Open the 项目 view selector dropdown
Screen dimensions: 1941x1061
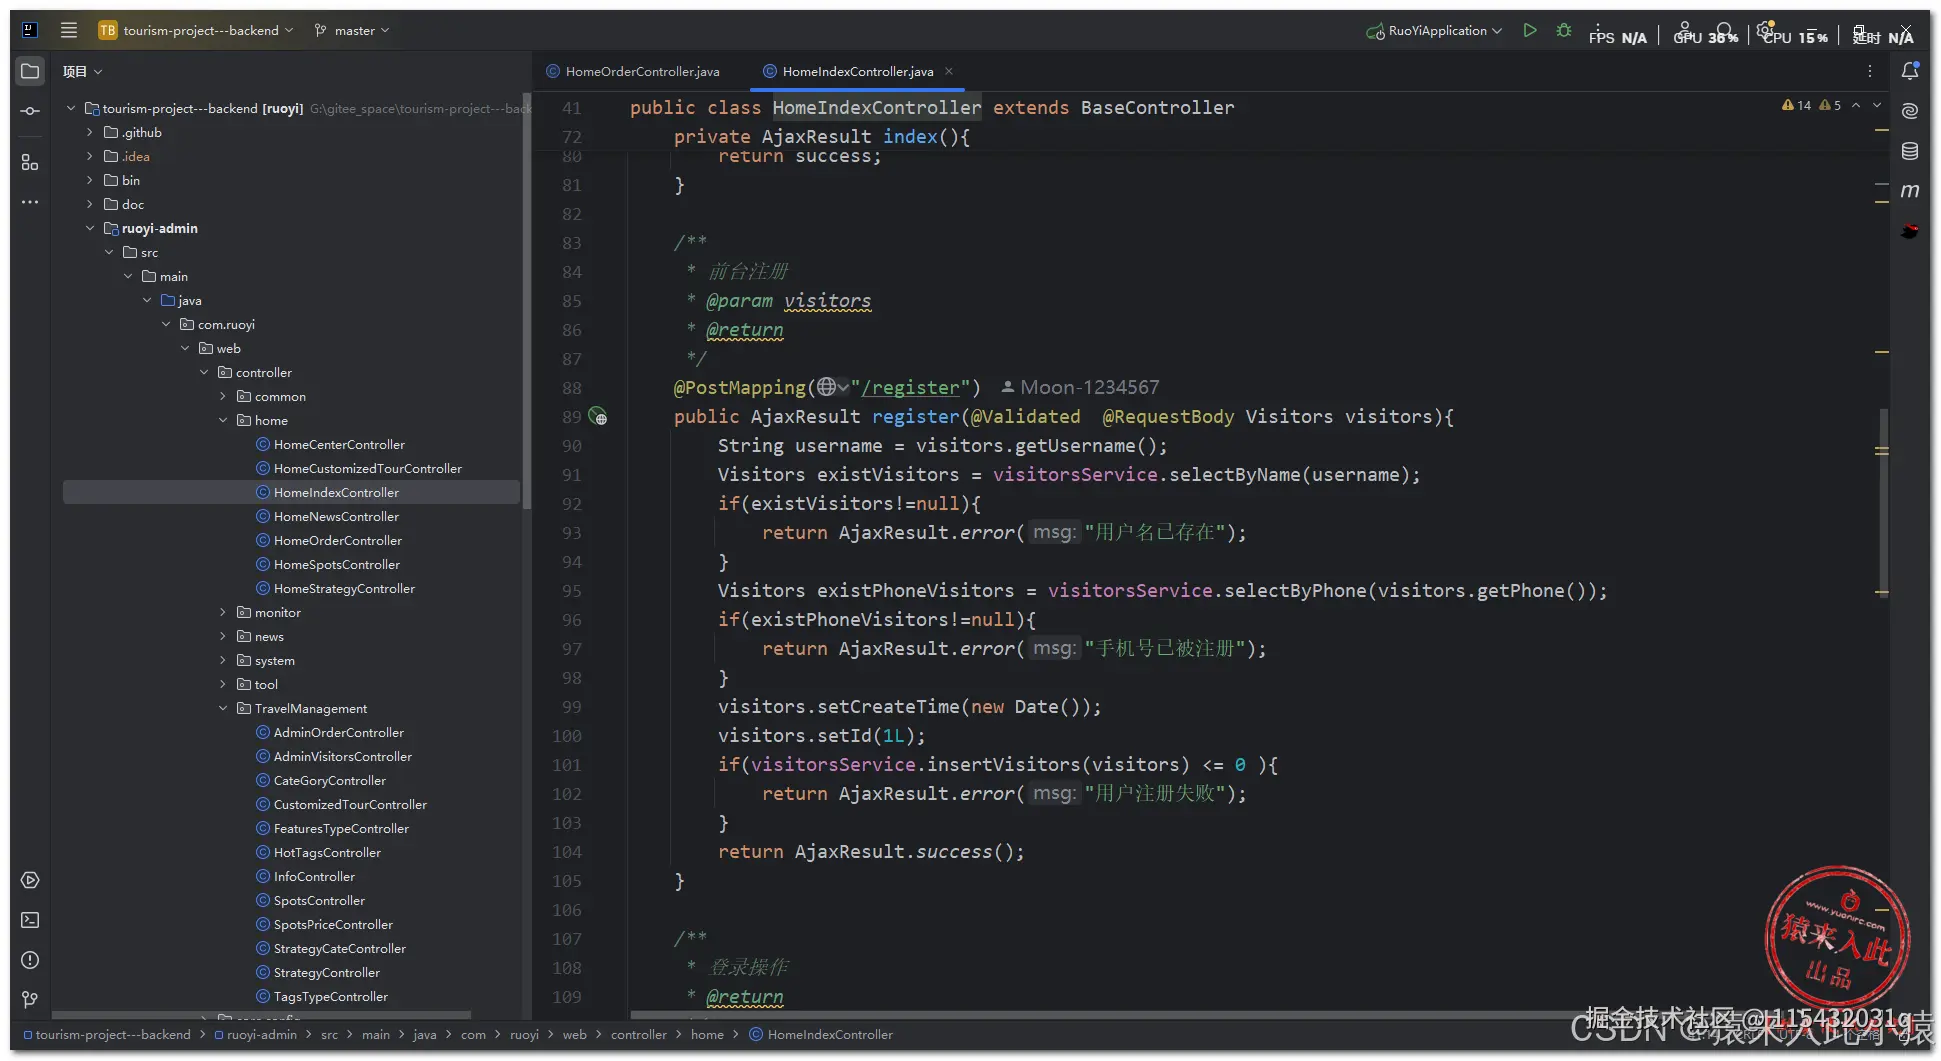82,71
